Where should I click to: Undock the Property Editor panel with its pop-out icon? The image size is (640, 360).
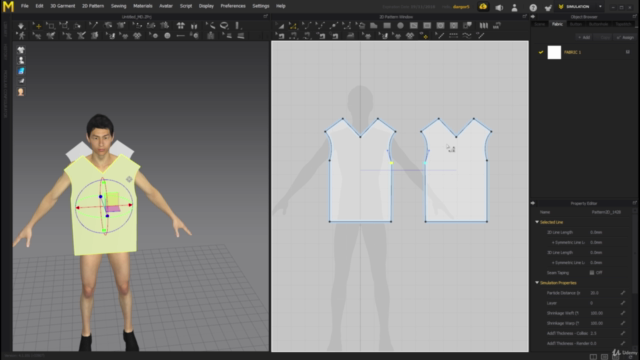click(634, 203)
